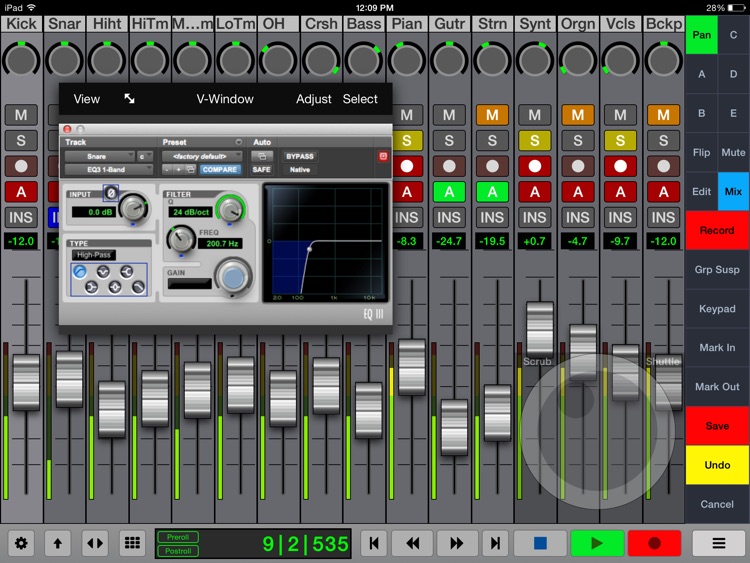The width and height of the screenshot is (750, 563).
Task: Click the Pian channel fader cap
Action: pos(411,367)
